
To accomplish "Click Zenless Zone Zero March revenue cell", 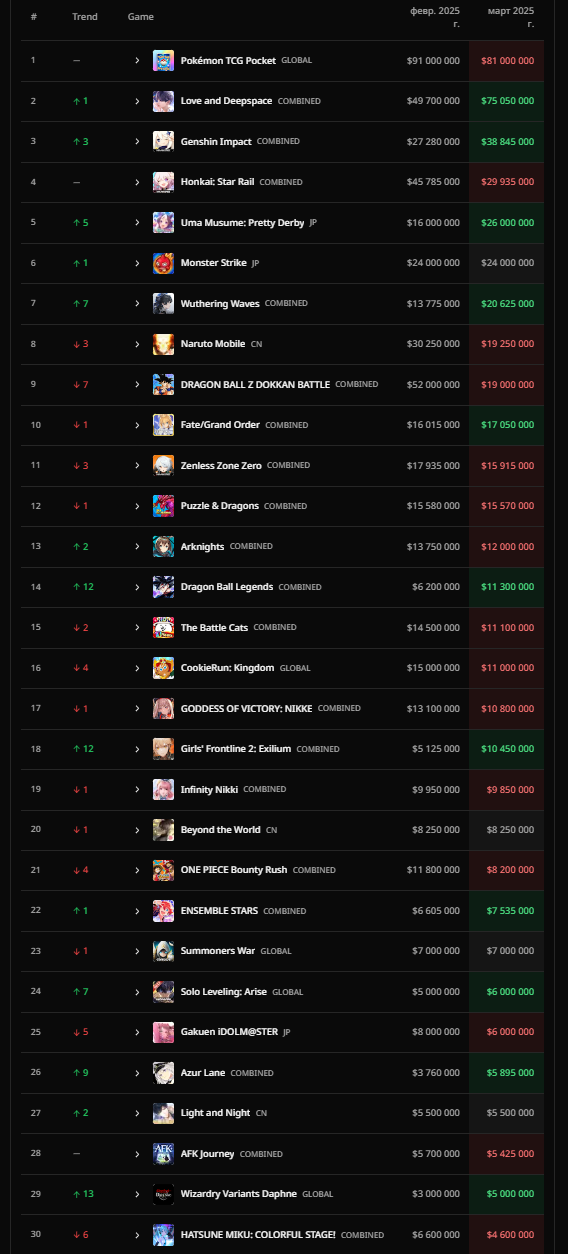I will (x=506, y=465).
